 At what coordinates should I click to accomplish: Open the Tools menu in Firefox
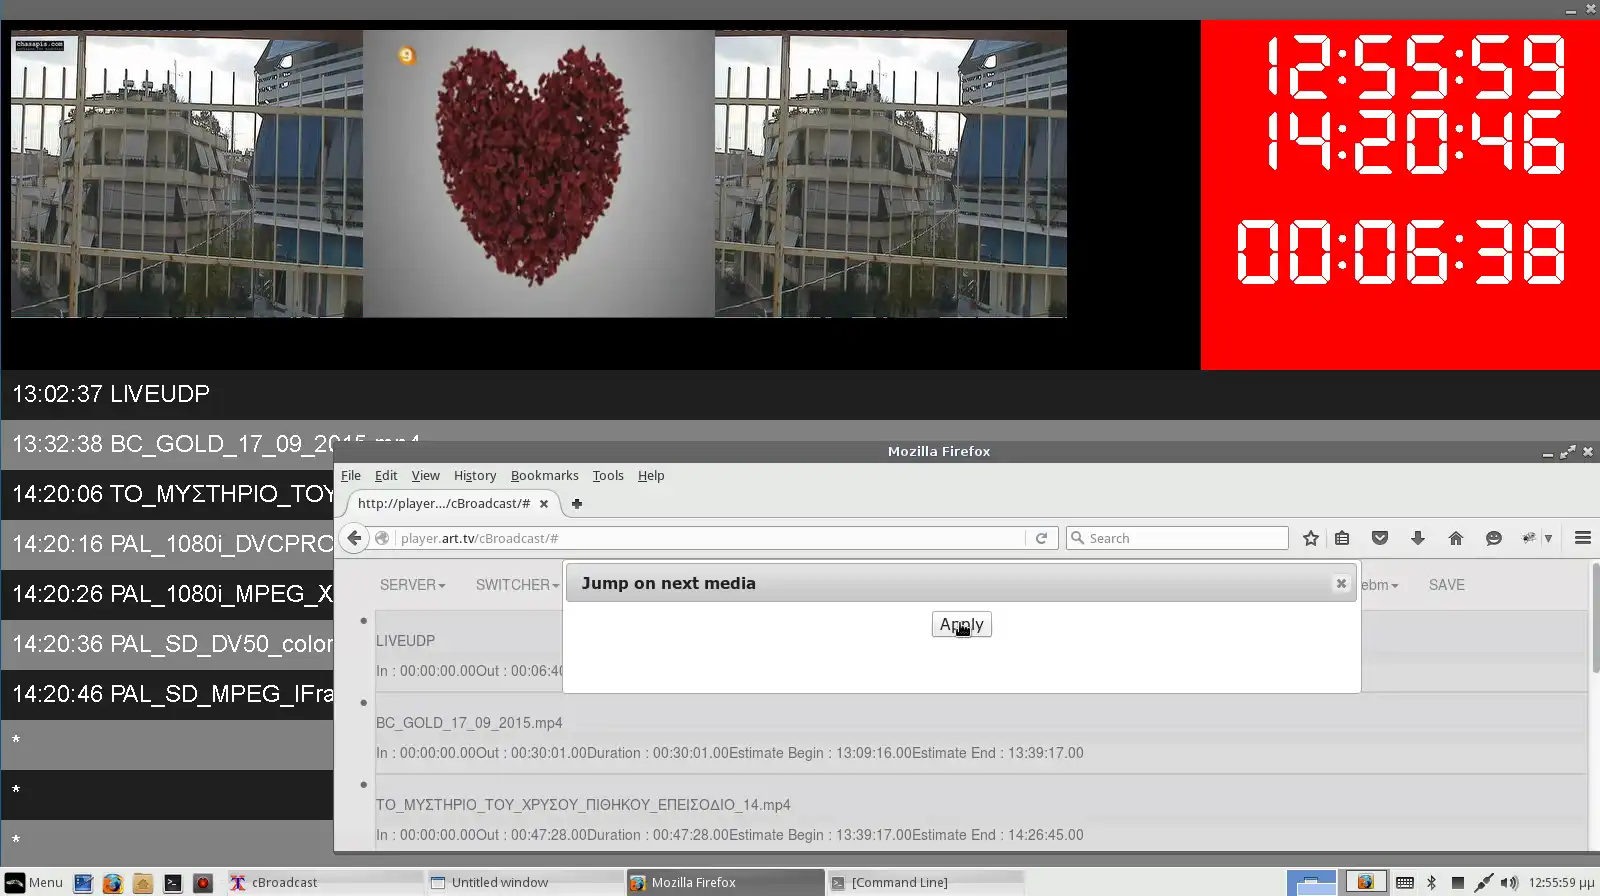tap(608, 476)
